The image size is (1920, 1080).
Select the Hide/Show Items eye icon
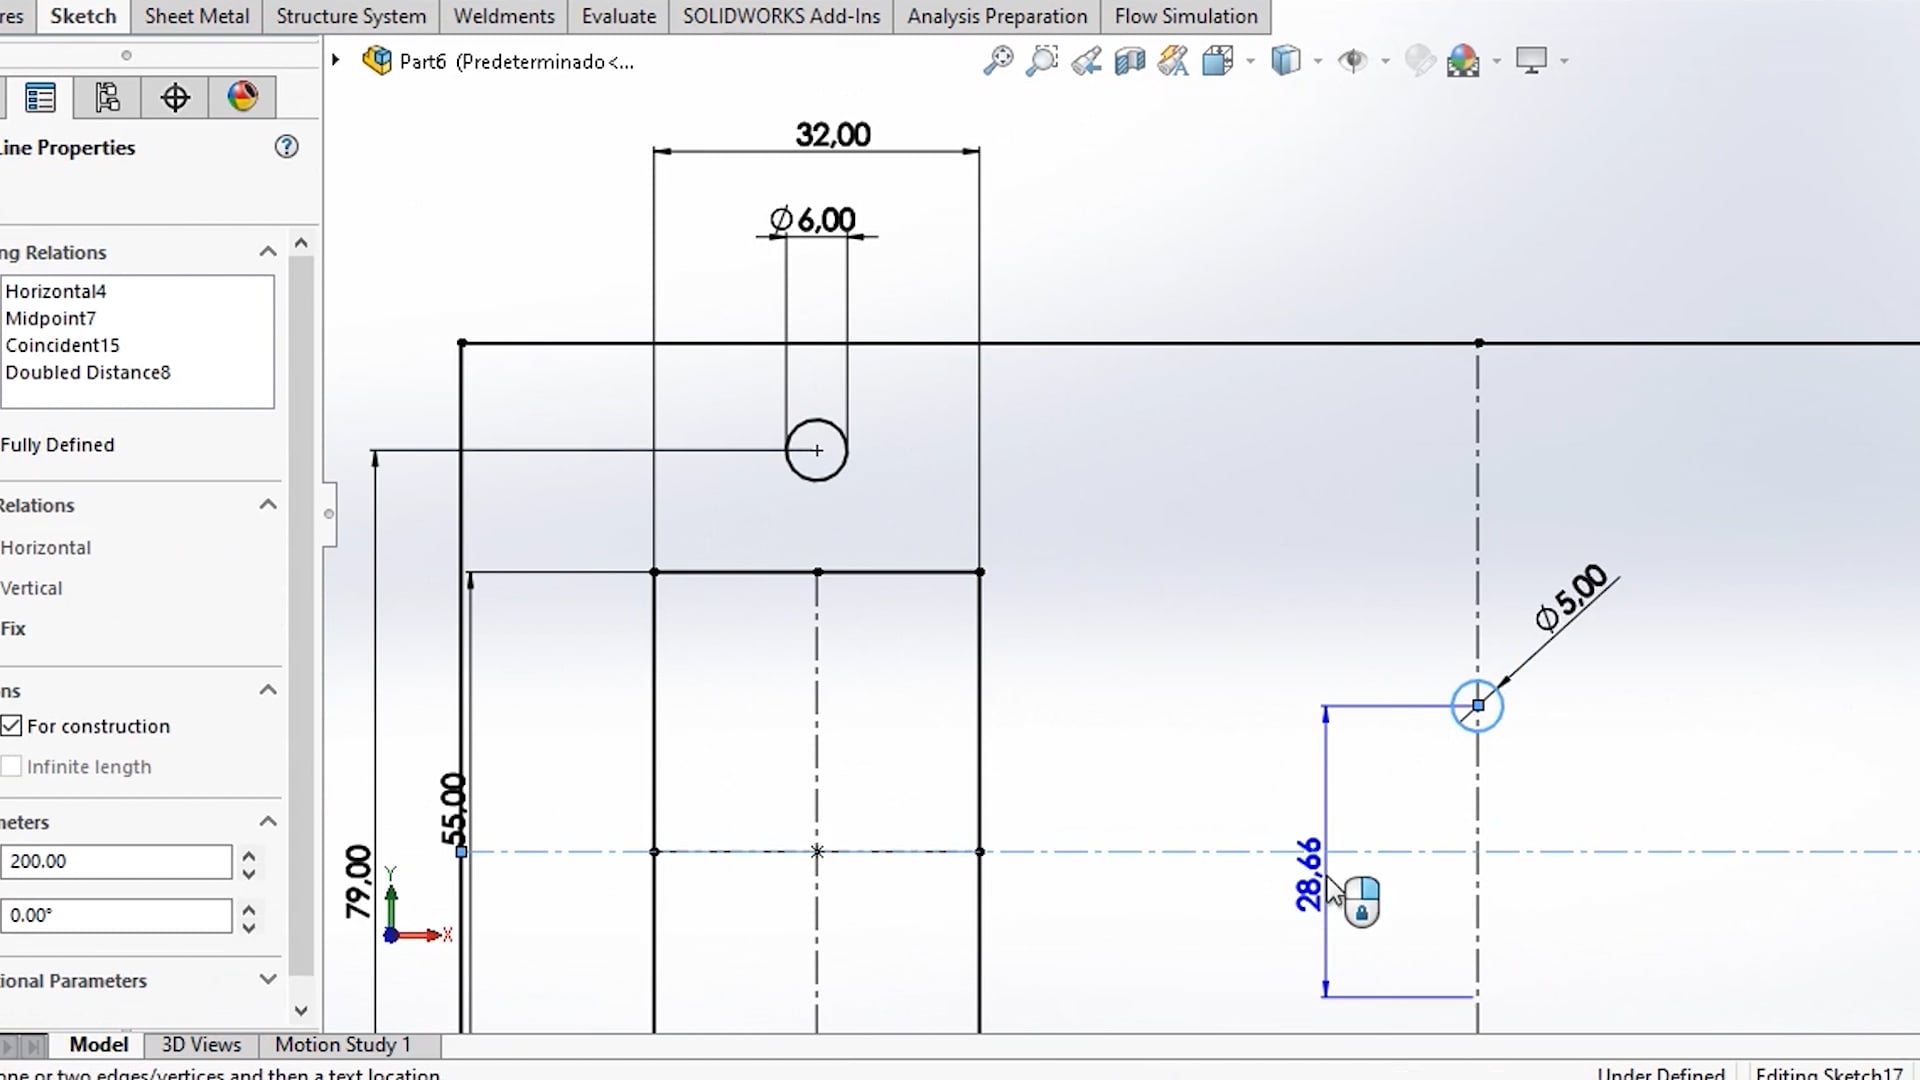click(1355, 60)
